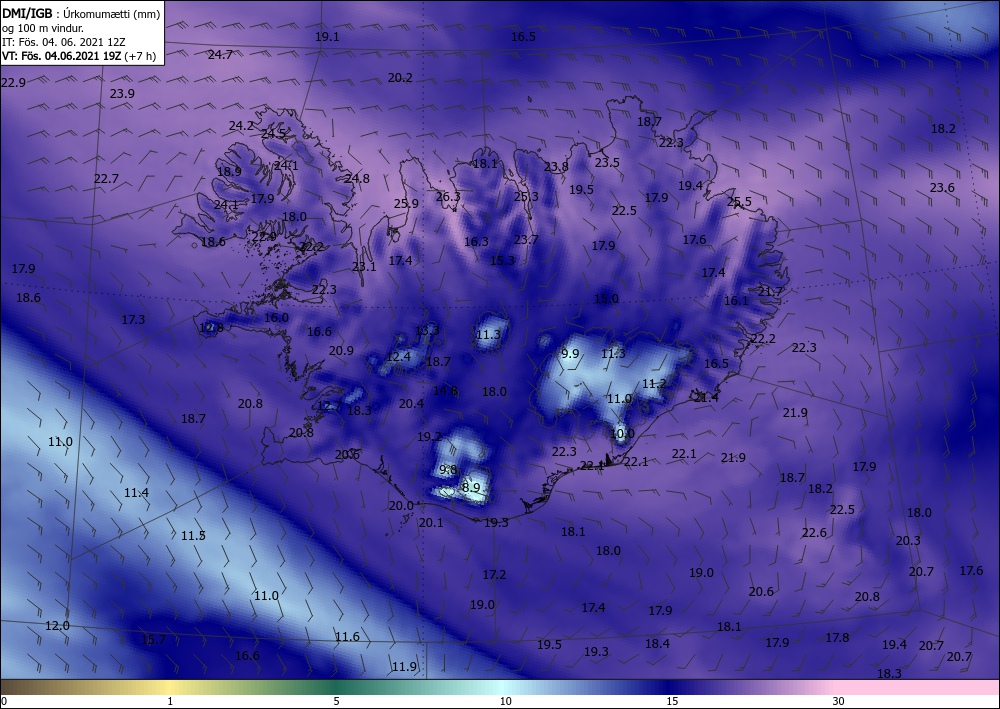Click the 19.2 value on the map

(x=430, y=437)
